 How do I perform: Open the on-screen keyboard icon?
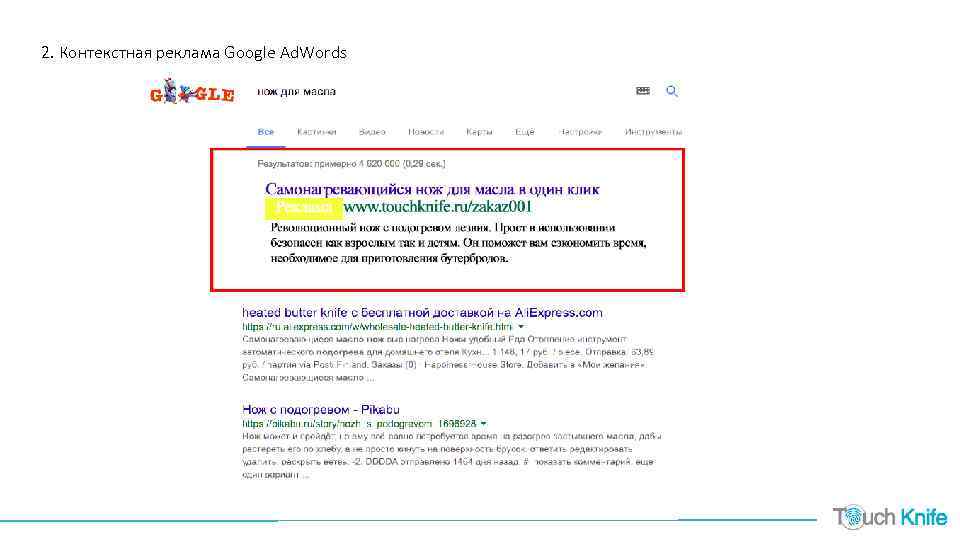click(x=643, y=91)
